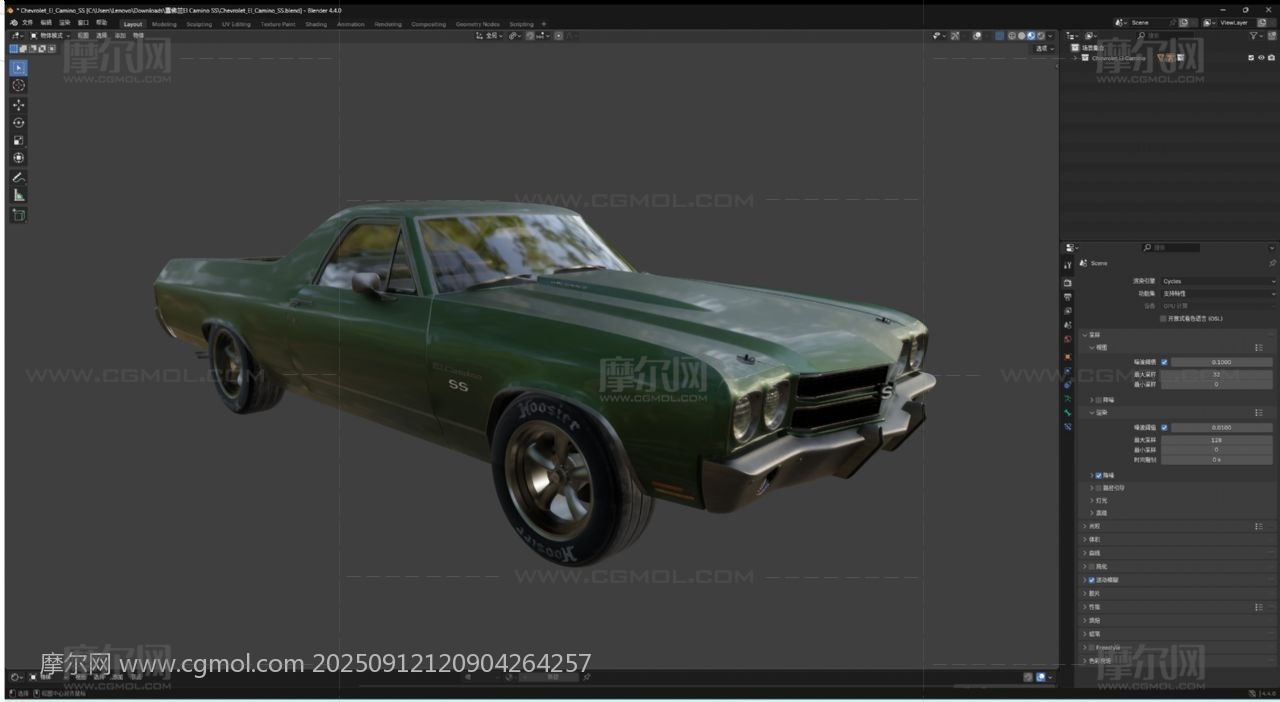This screenshot has height=702, width=1280.
Task: Enable Freestyle checkbox
Action: click(x=1091, y=647)
